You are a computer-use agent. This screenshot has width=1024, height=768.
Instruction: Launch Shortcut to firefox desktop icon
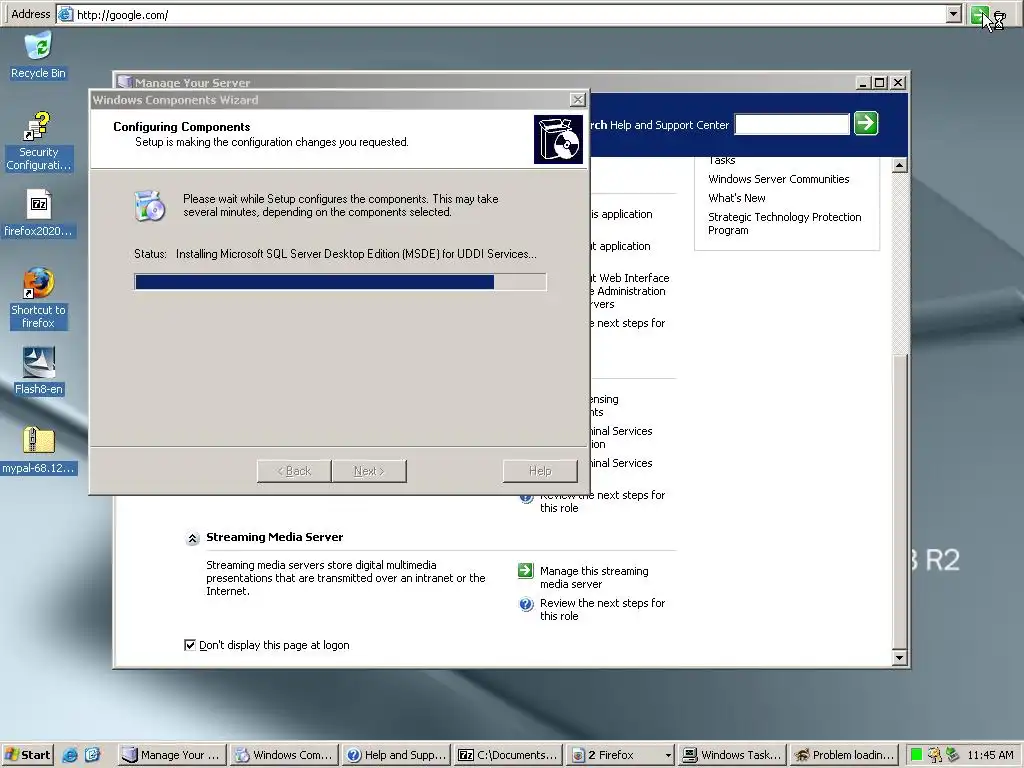coord(39,298)
